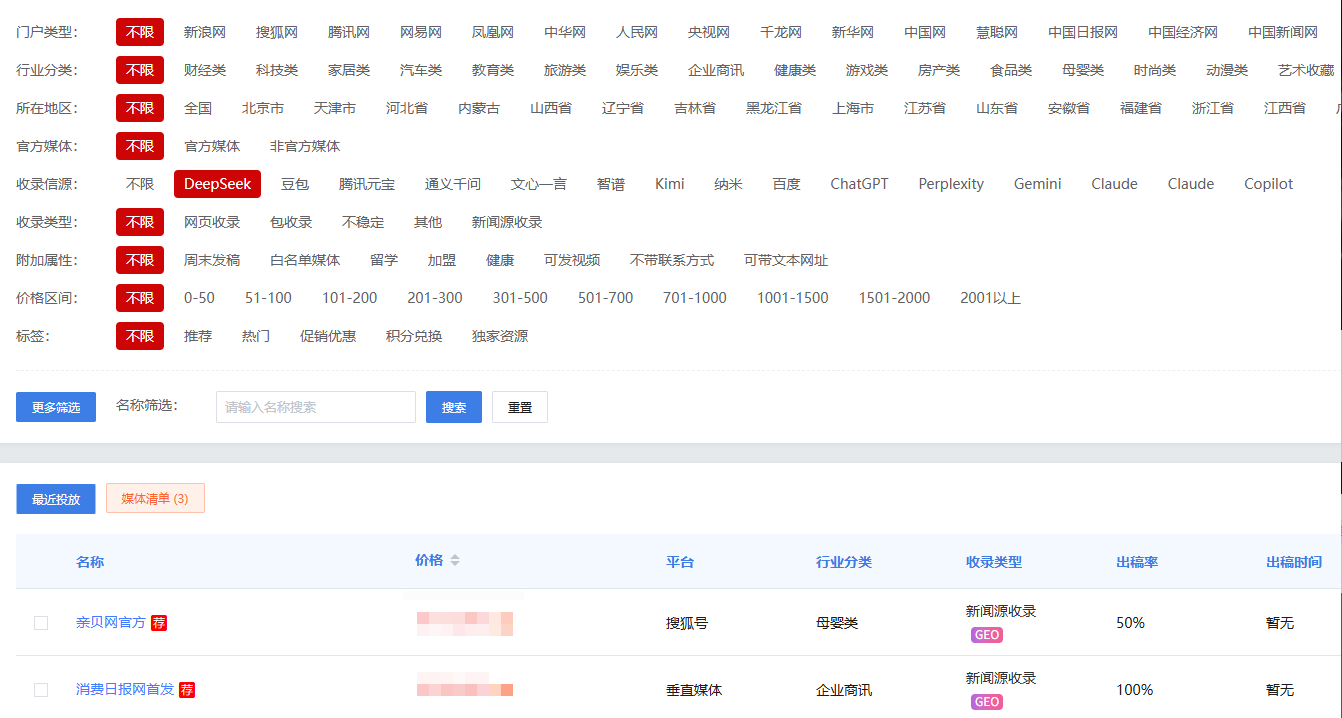Tick the checkbox for 消费日报网首发

(x=41, y=690)
